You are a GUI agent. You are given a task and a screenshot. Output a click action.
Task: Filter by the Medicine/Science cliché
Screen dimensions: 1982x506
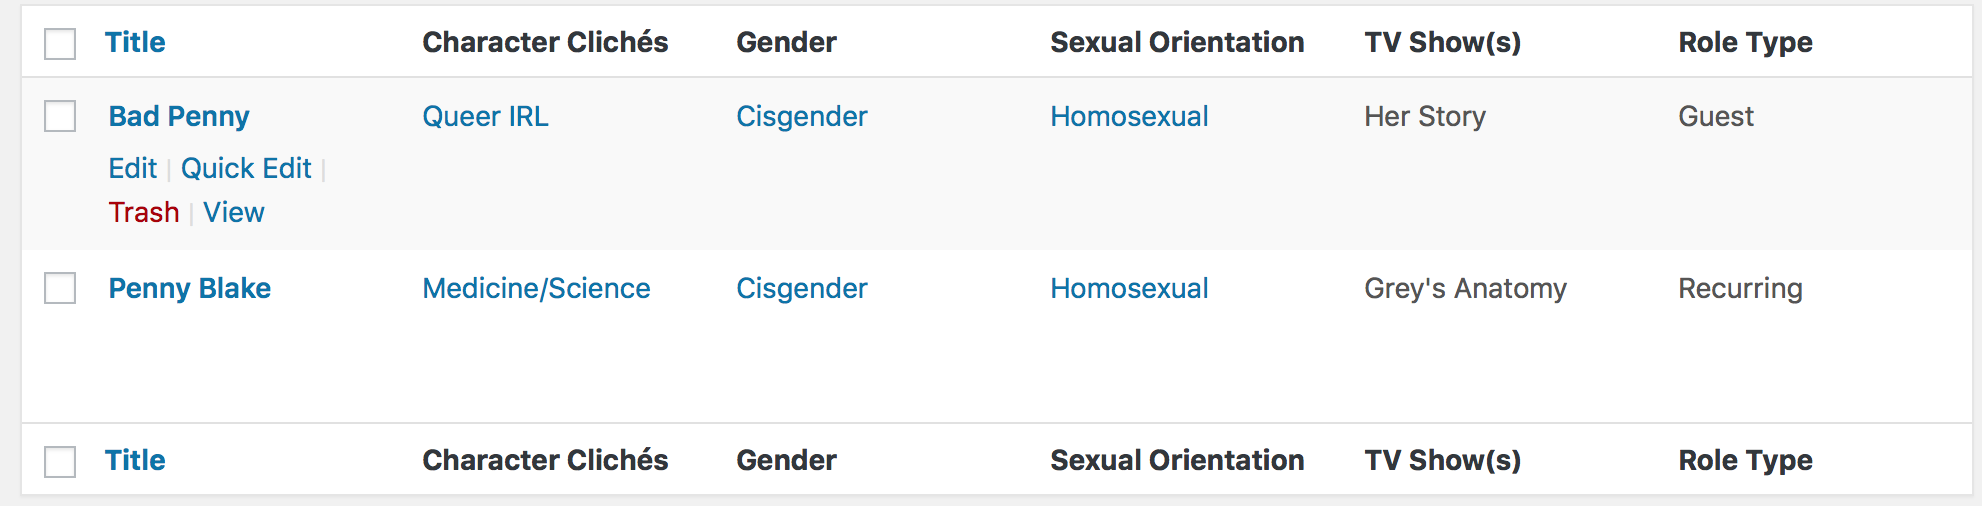tap(536, 289)
